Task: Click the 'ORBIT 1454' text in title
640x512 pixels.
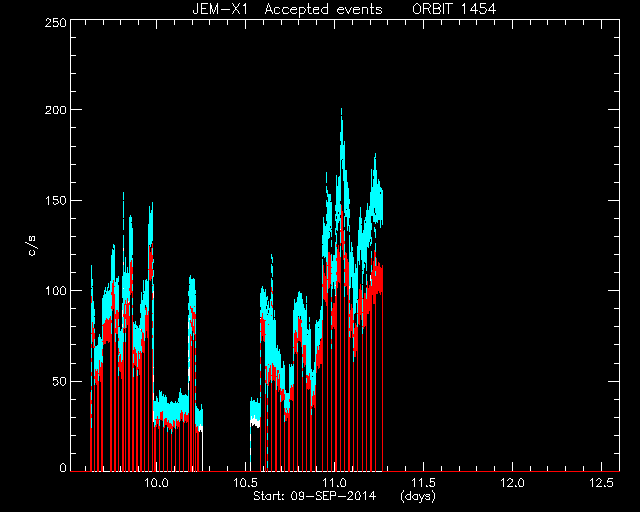Action: (x=454, y=9)
